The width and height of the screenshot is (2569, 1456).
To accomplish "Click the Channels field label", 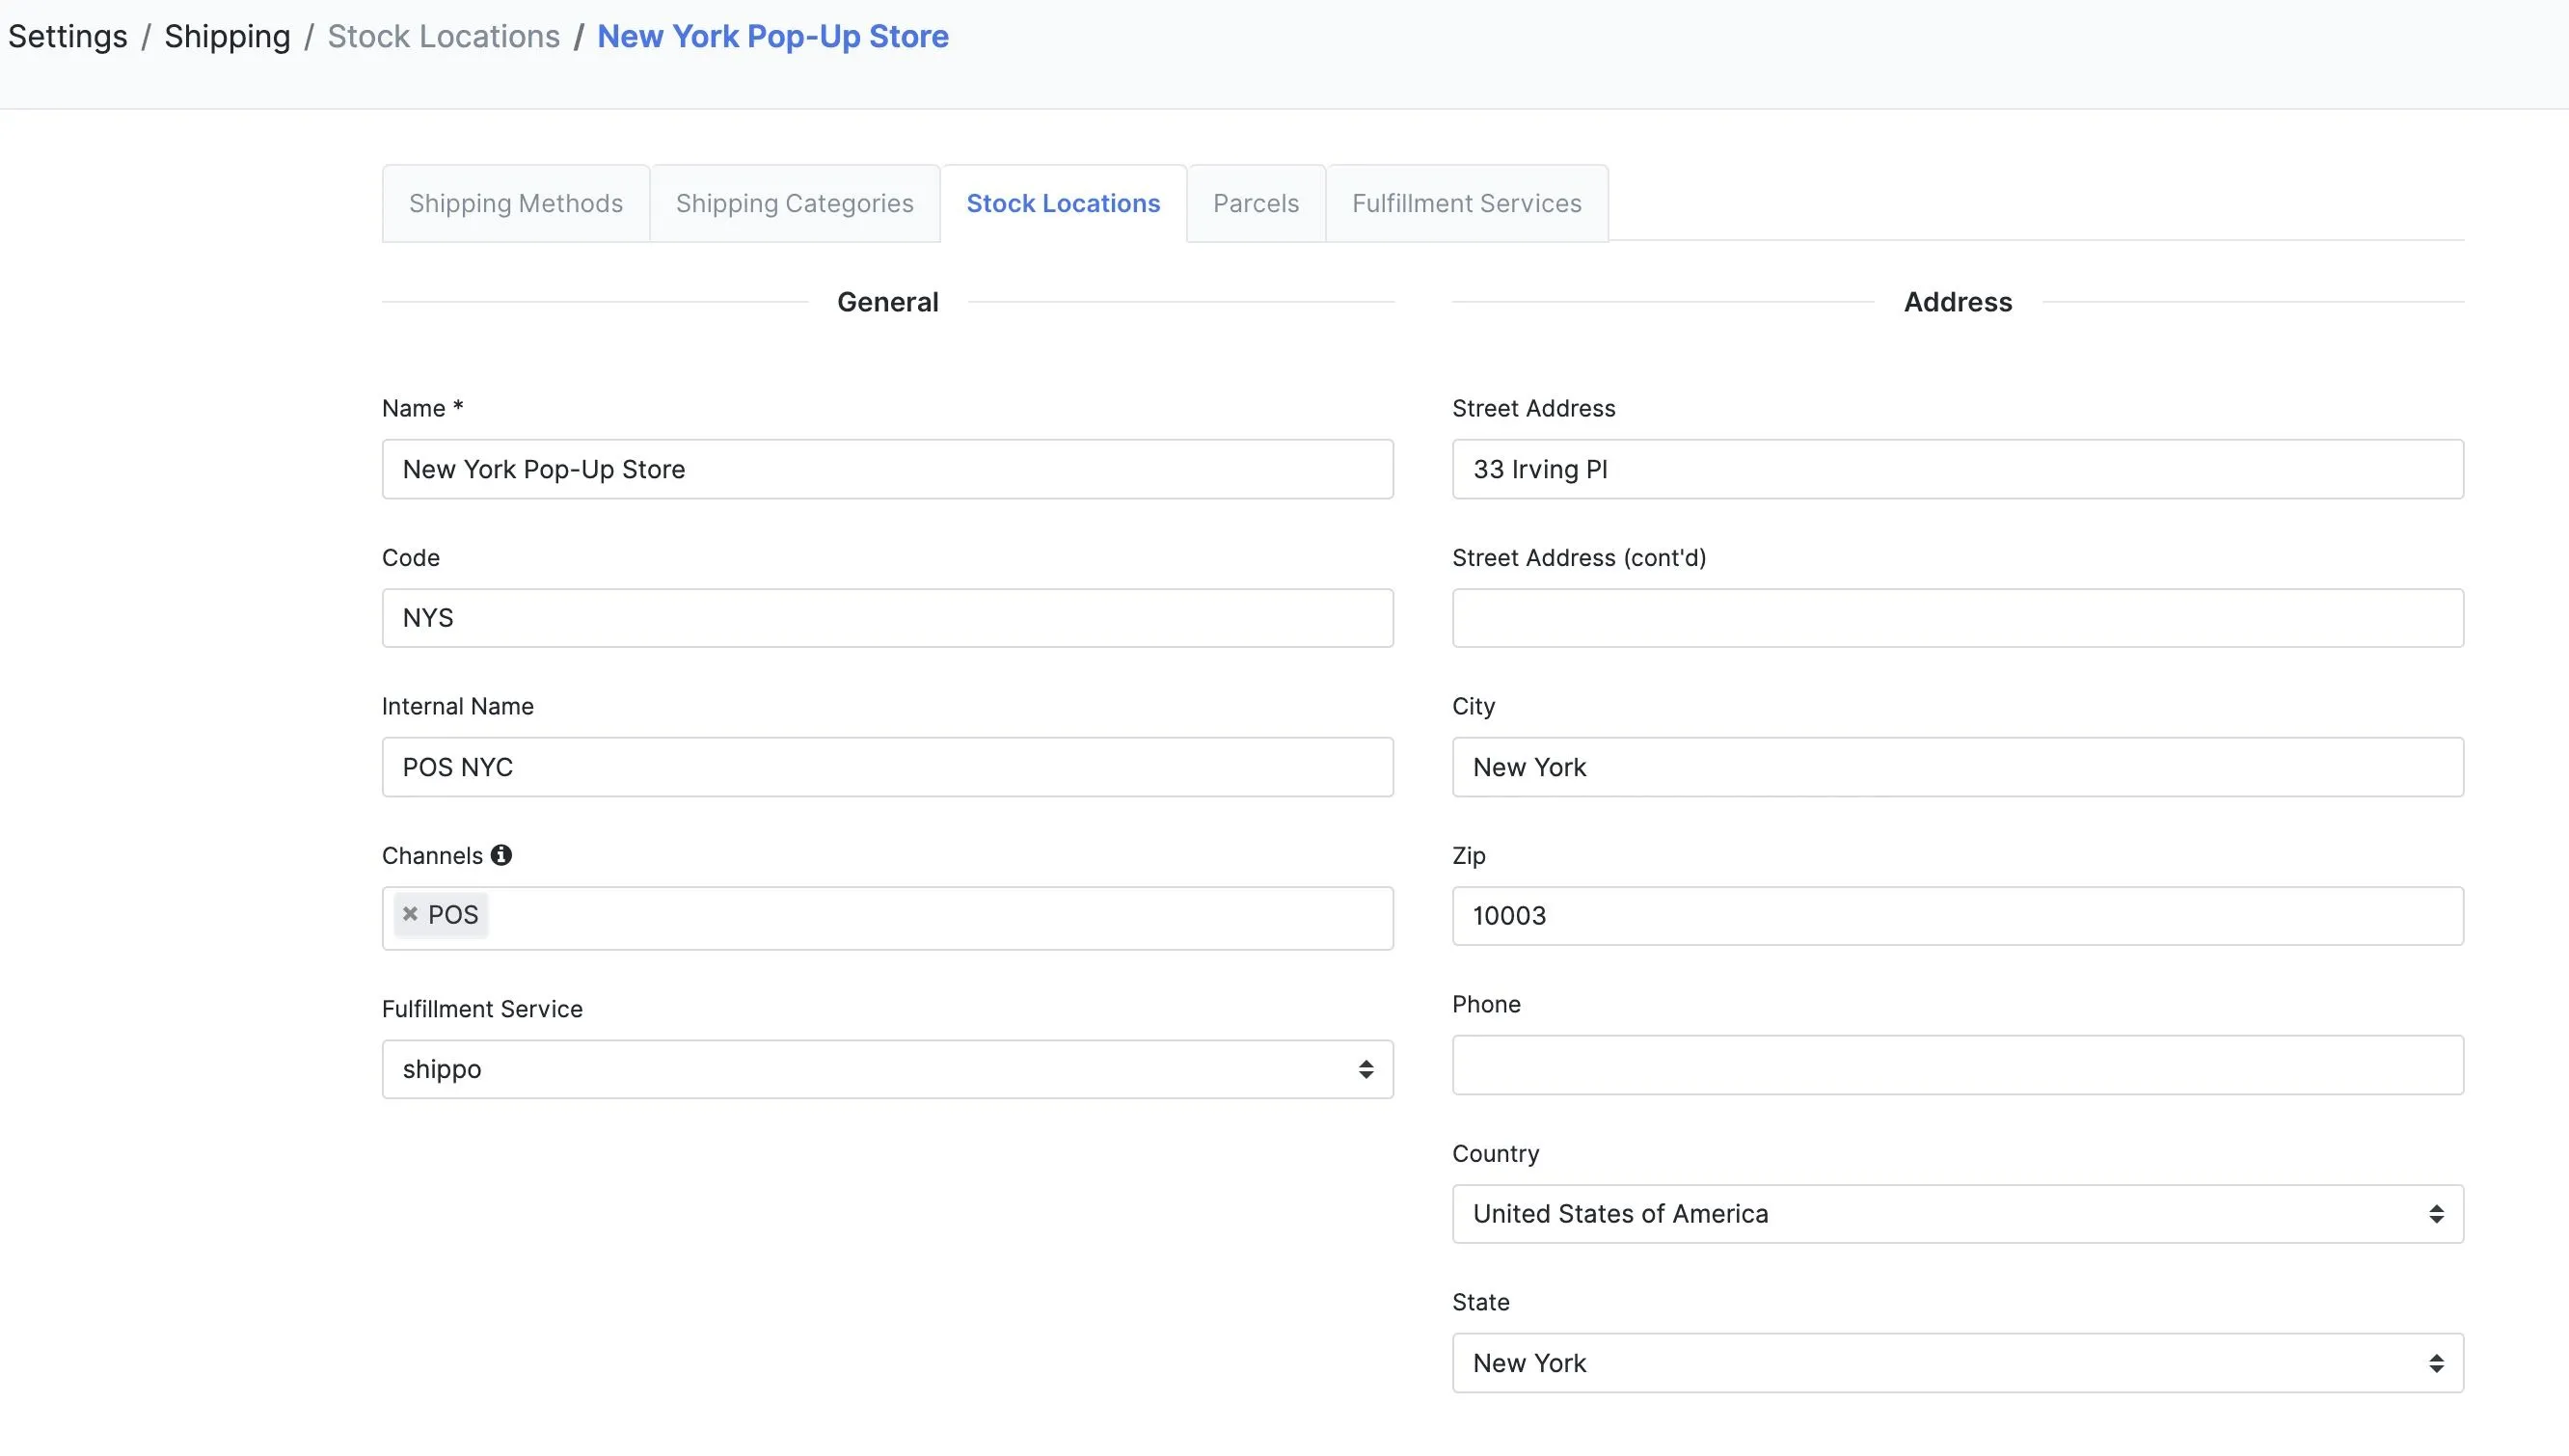I will coord(432,856).
